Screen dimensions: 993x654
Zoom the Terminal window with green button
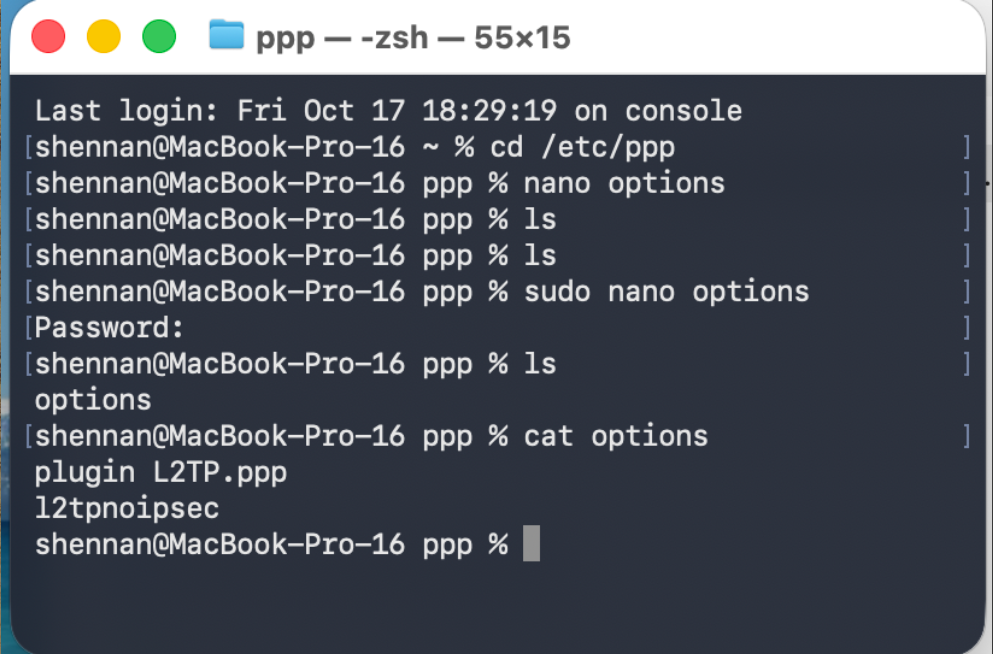[159, 37]
